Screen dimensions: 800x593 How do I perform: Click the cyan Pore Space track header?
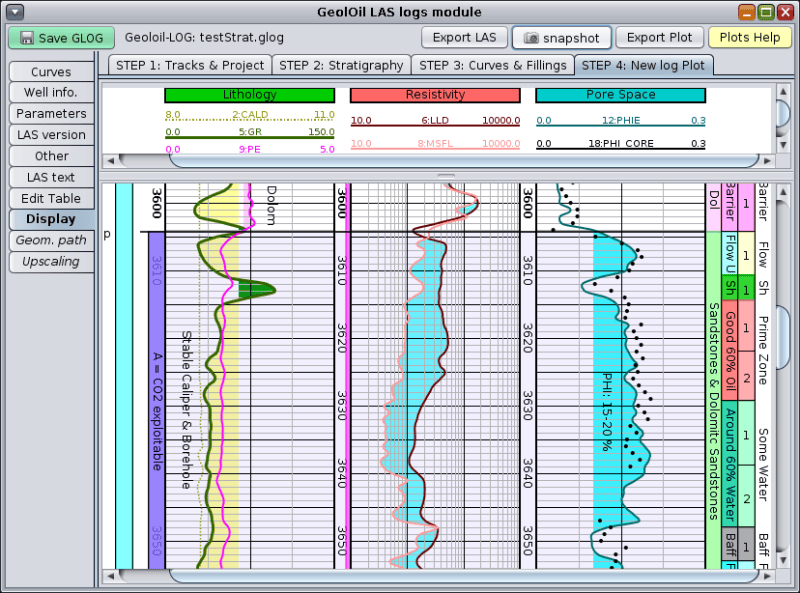pos(620,95)
